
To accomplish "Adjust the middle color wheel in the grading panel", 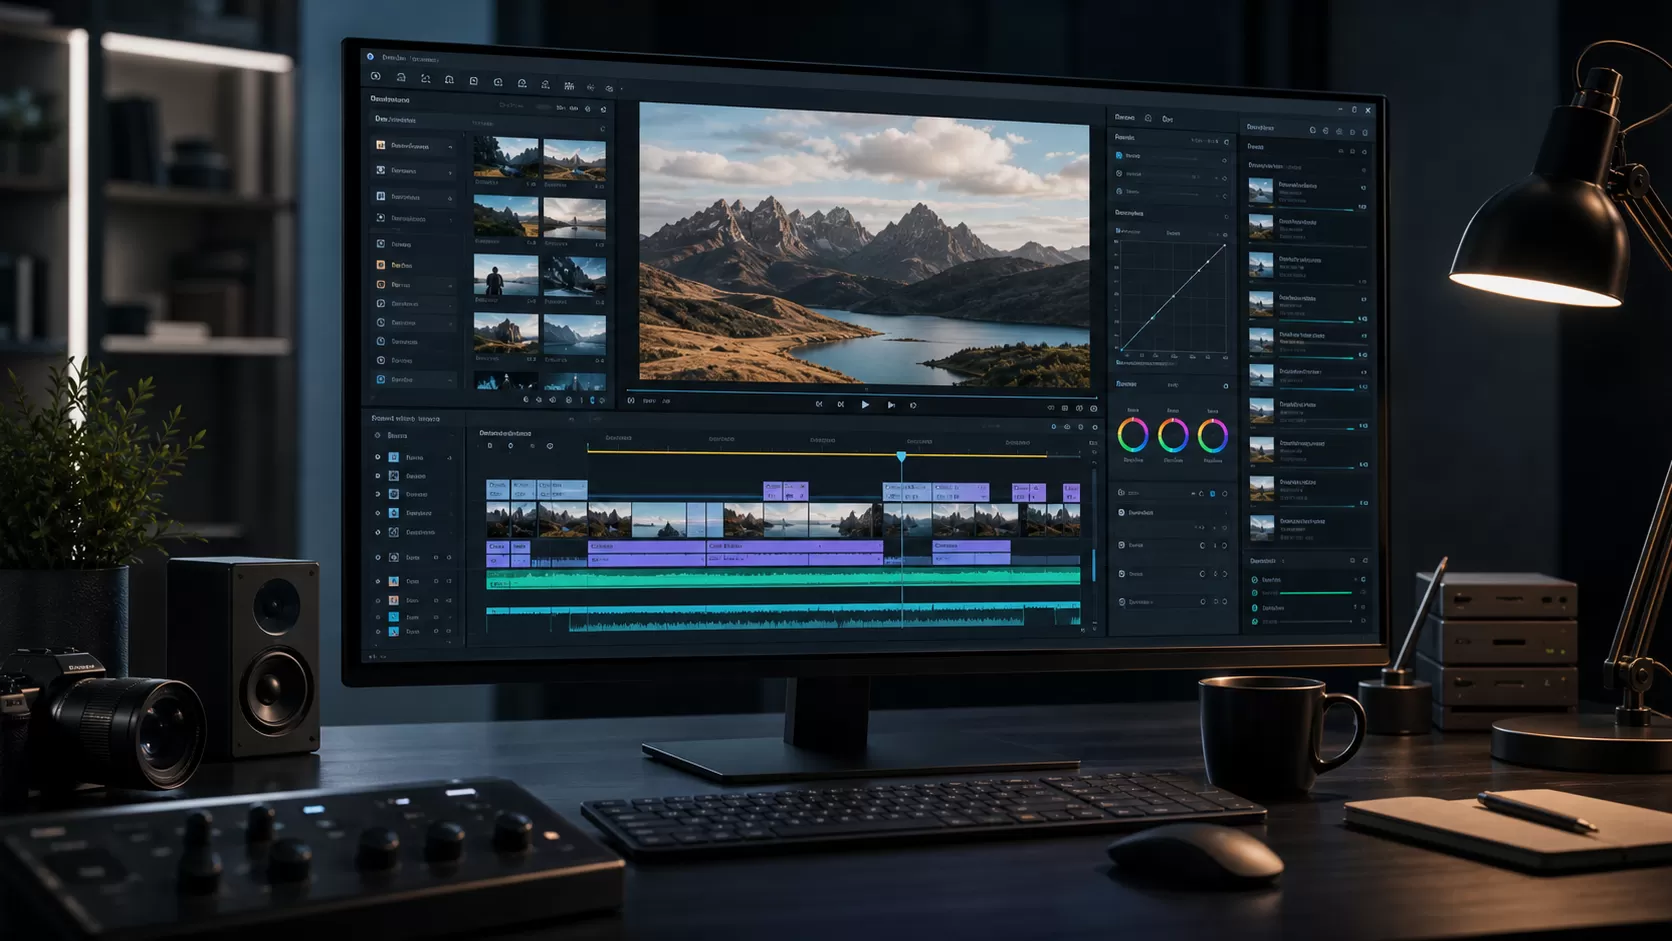I will pos(1173,435).
